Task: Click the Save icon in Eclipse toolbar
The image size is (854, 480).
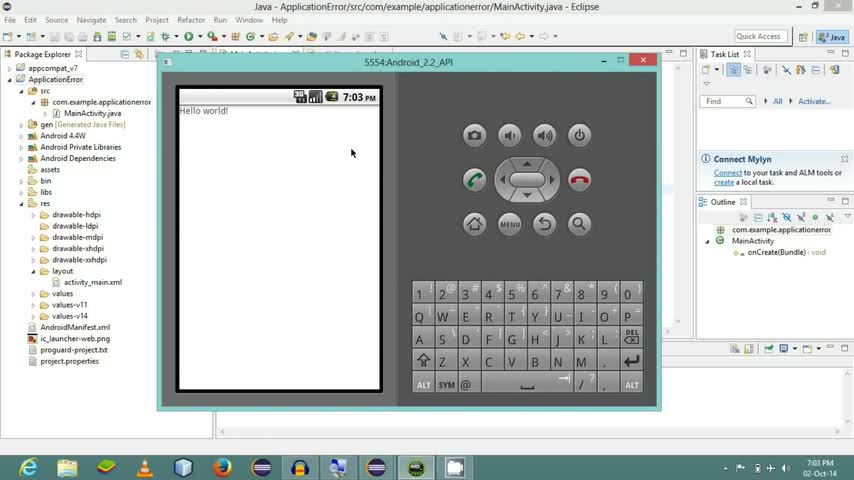Action: coord(54,37)
